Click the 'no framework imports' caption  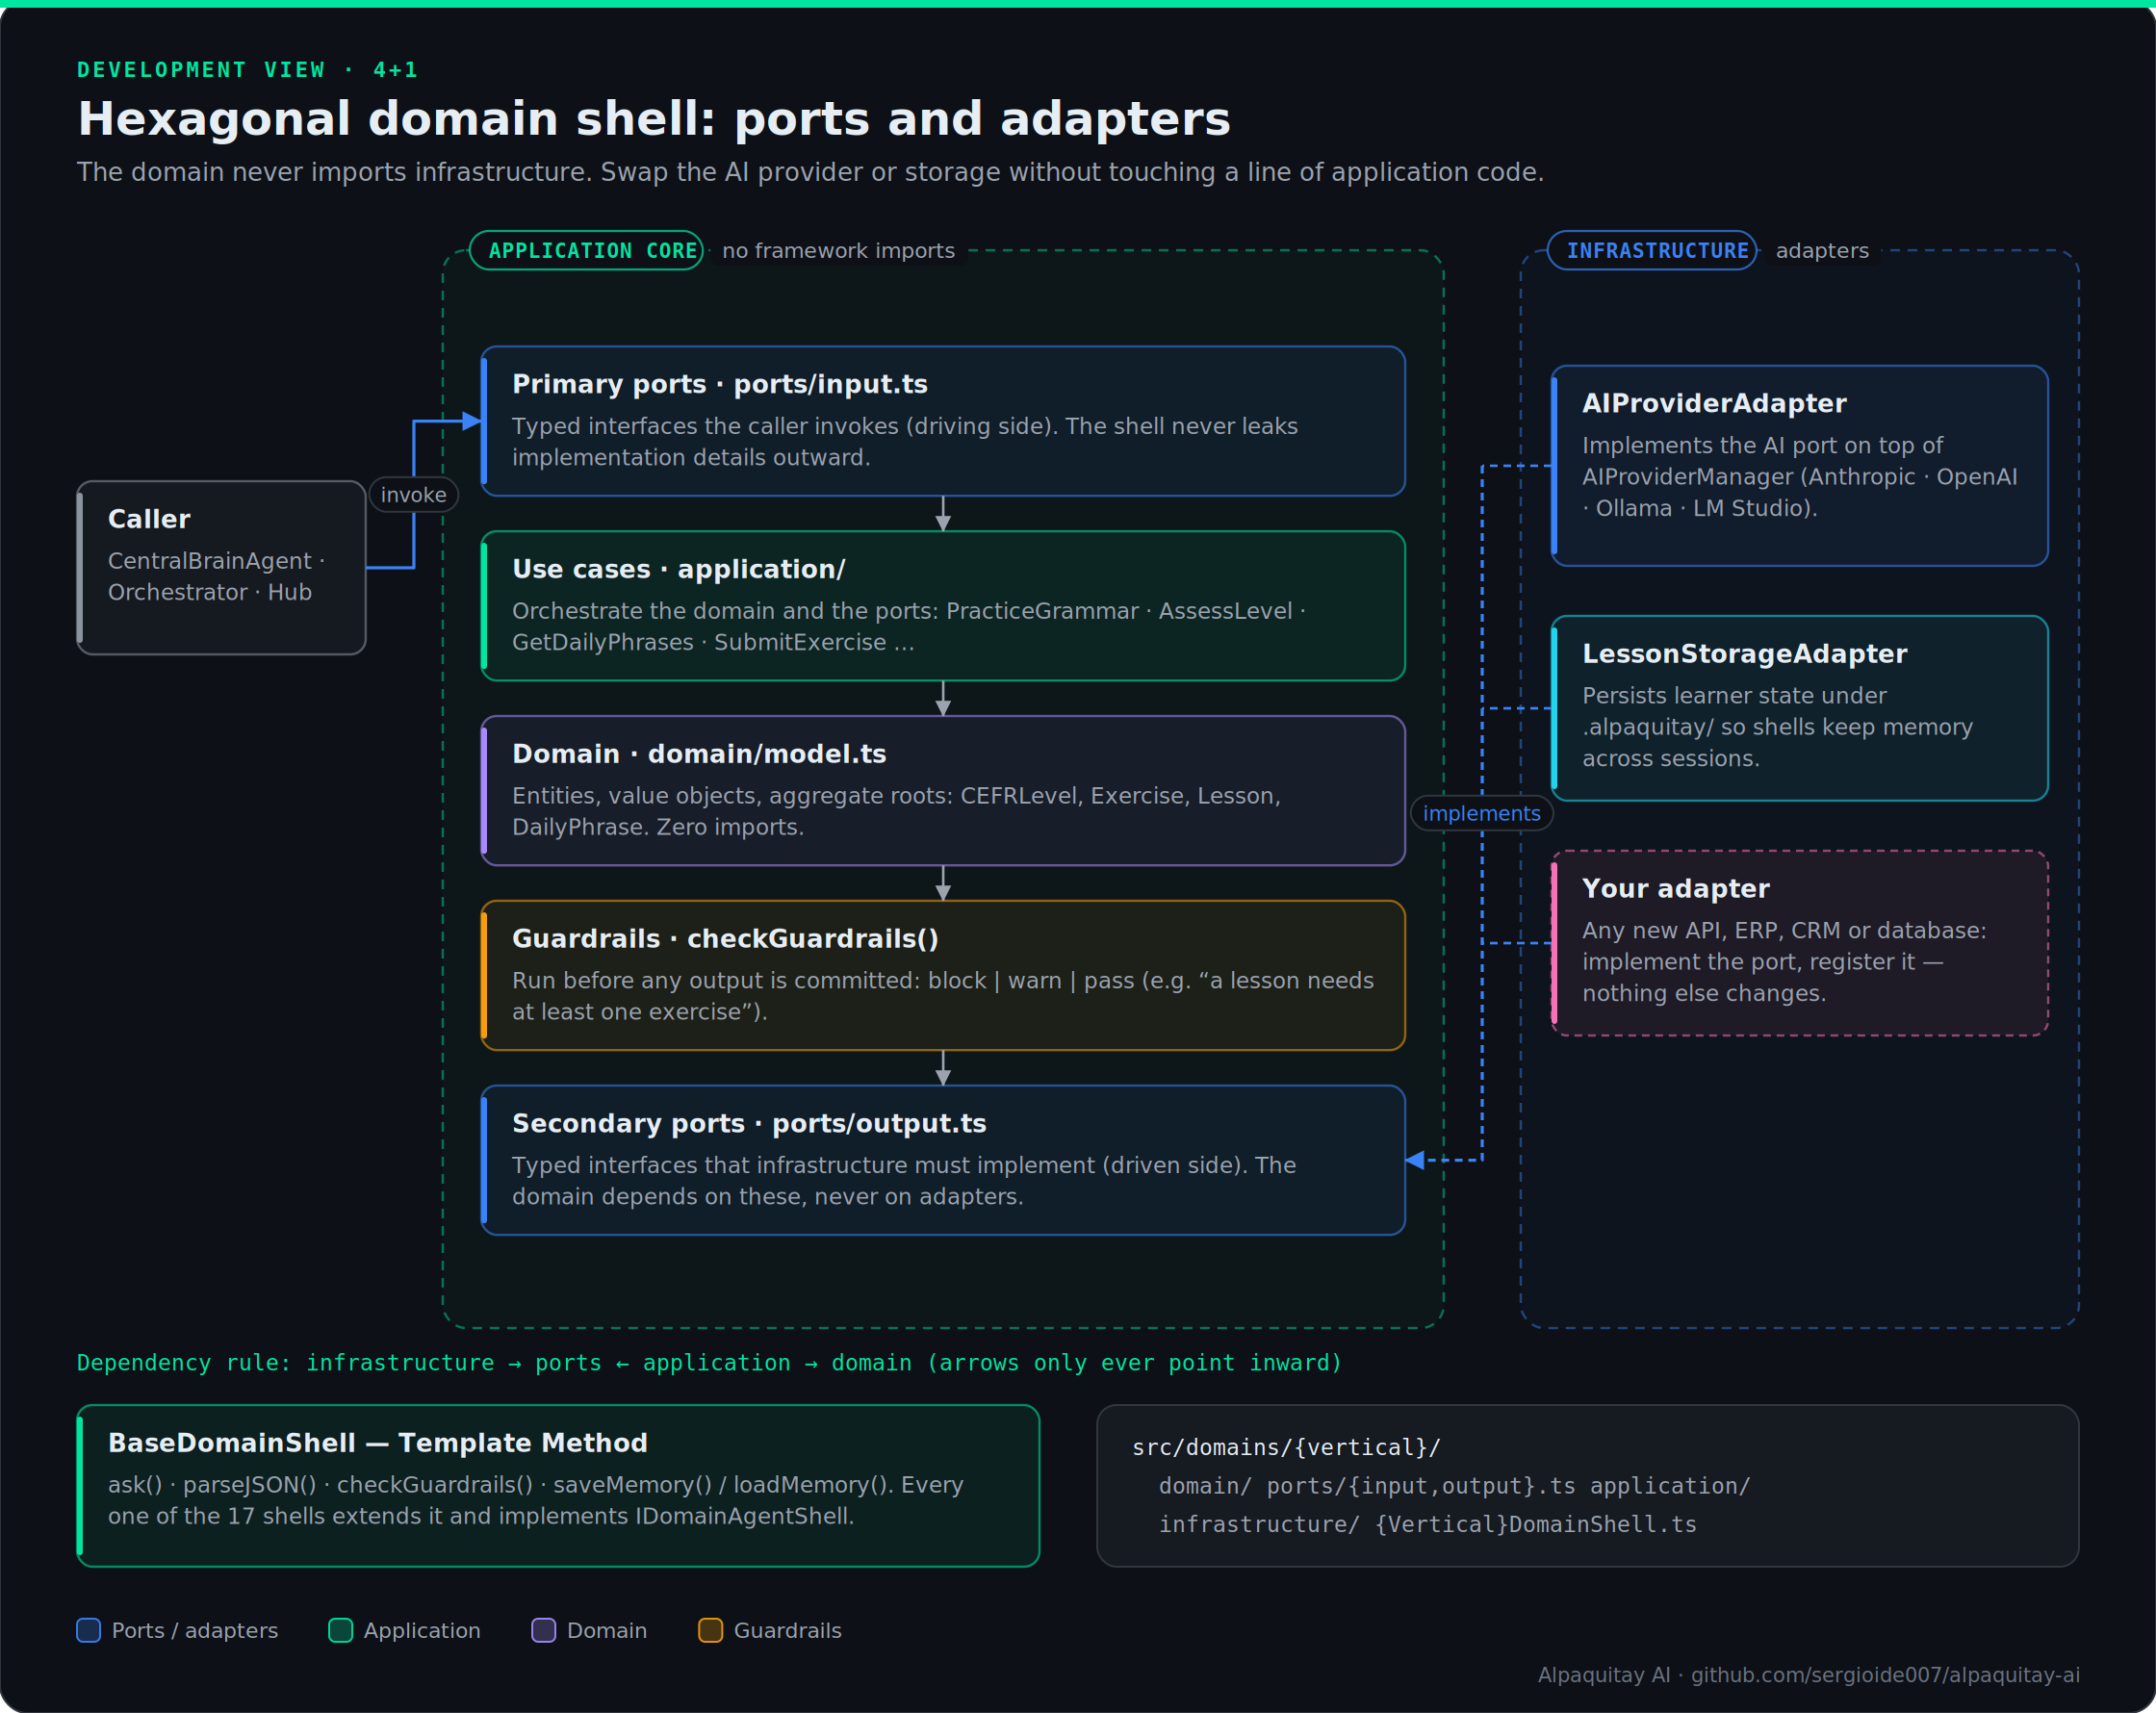[x=838, y=251]
